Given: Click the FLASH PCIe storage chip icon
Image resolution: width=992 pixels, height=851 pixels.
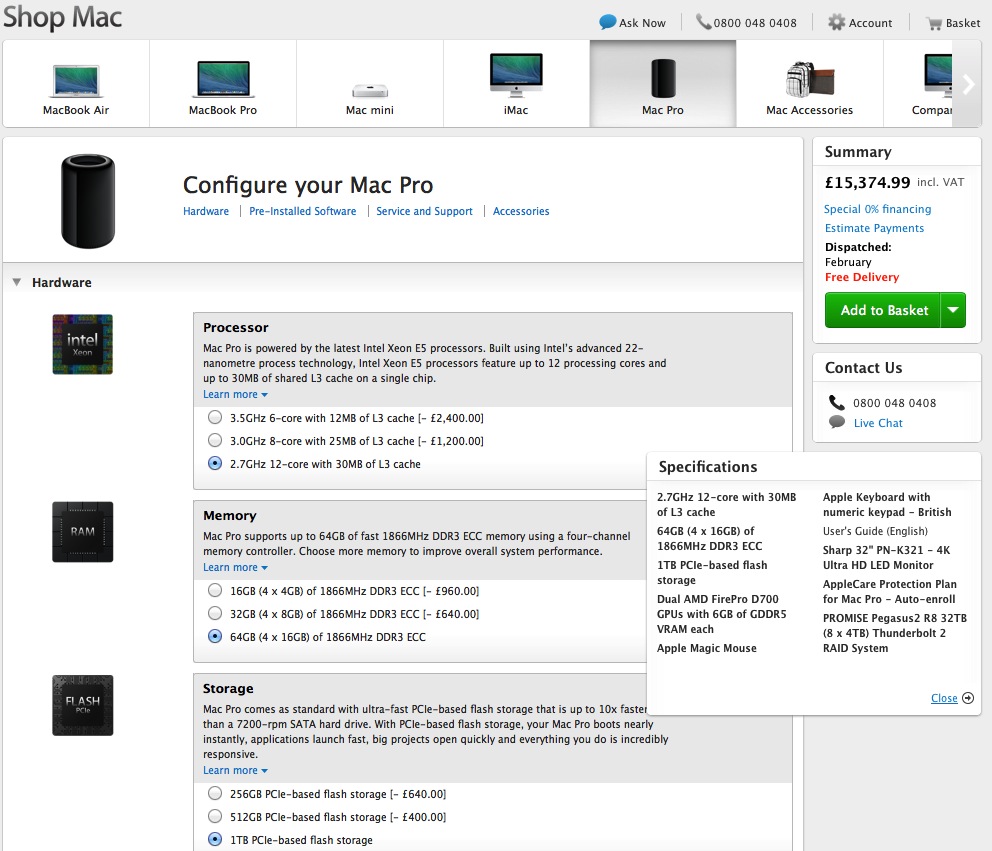Looking at the screenshot, I should coord(82,705).
